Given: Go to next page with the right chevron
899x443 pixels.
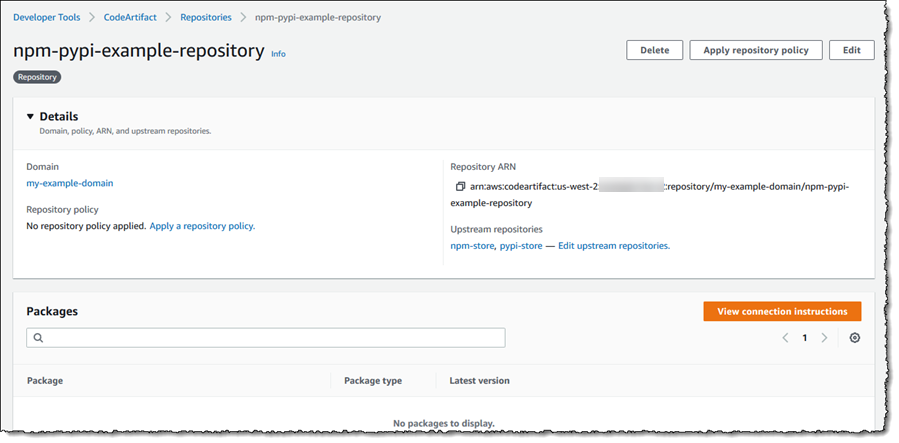Looking at the screenshot, I should pyautogui.click(x=824, y=338).
